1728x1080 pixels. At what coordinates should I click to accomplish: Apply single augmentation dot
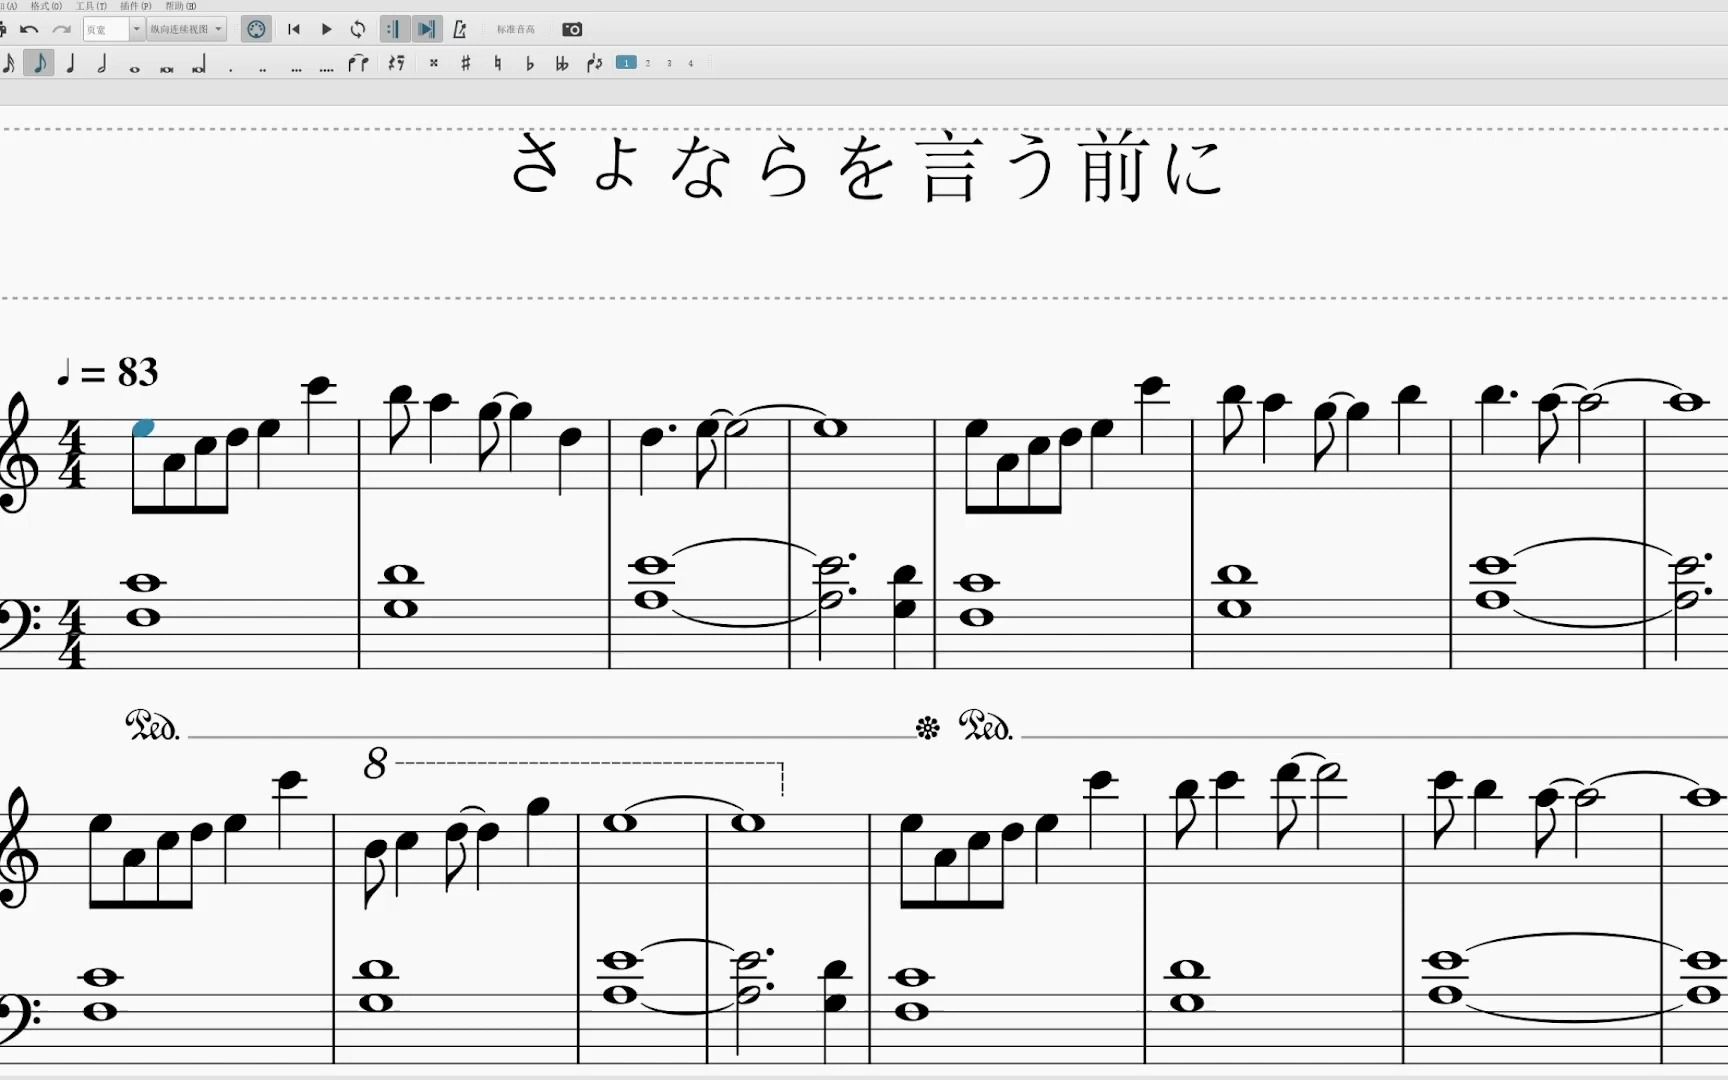point(230,69)
